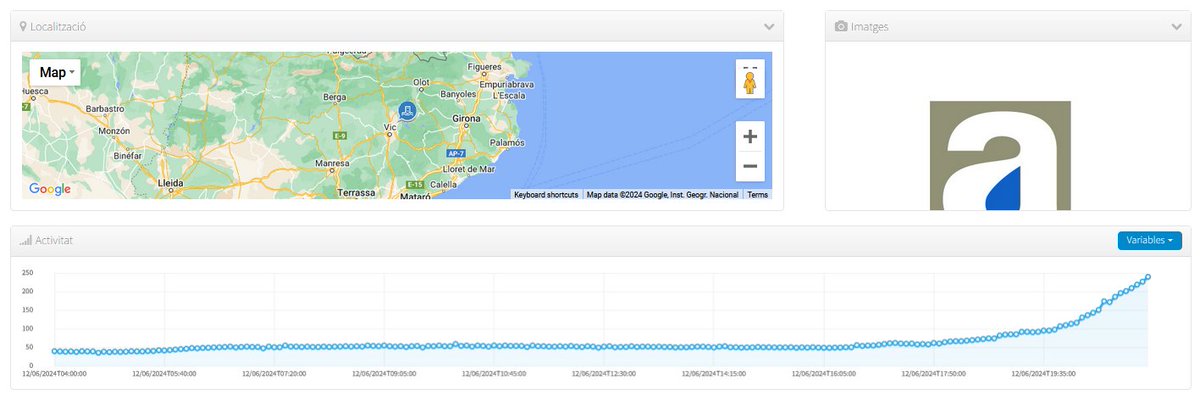The image size is (1200, 395).
Task: Click the Olot label on the map
Action: [421, 82]
